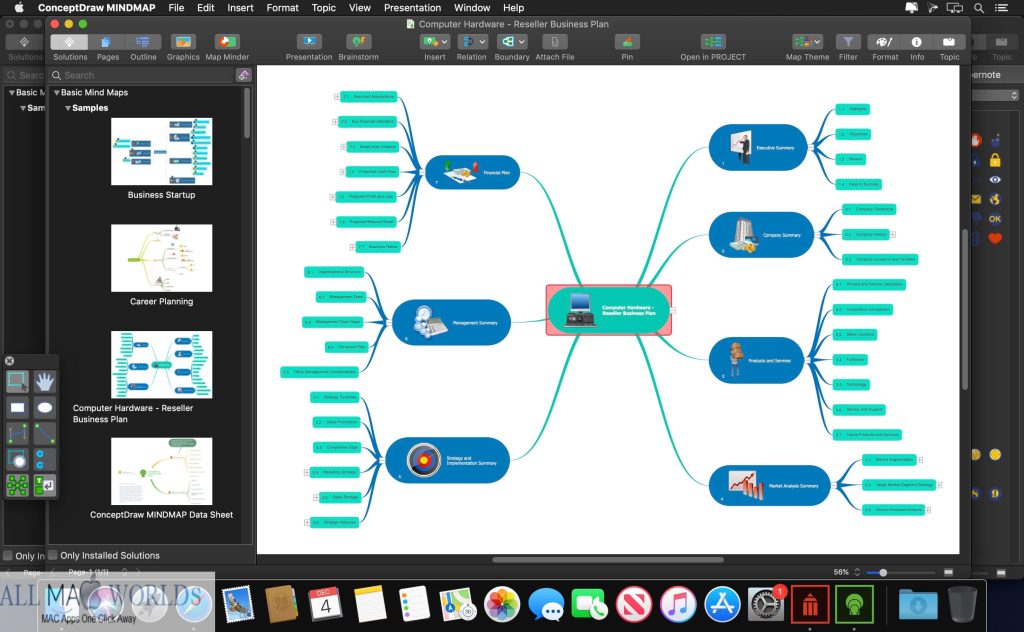
Task: Start Presentation mode from the toolbar
Action: pyautogui.click(x=309, y=42)
